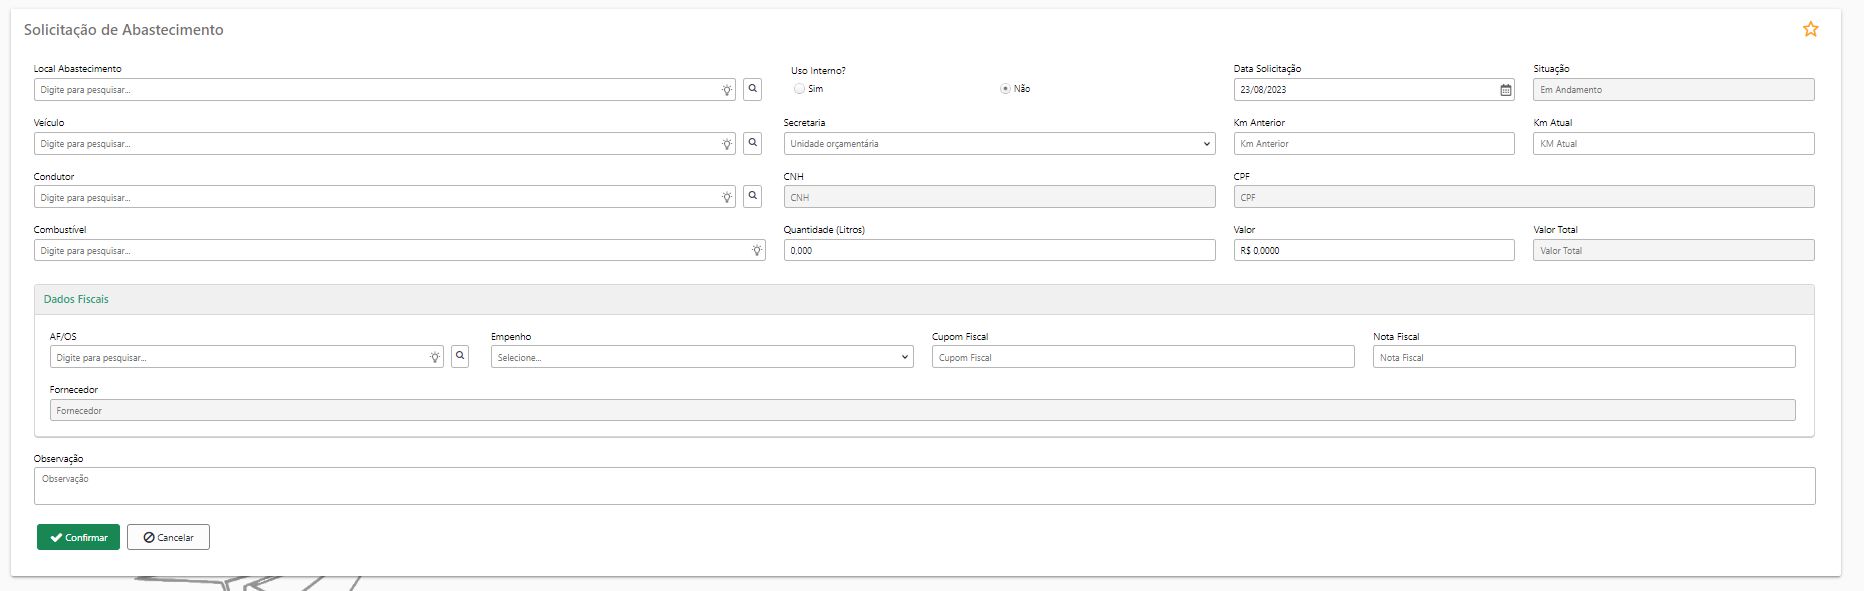Confirm the fueling request

point(78,537)
